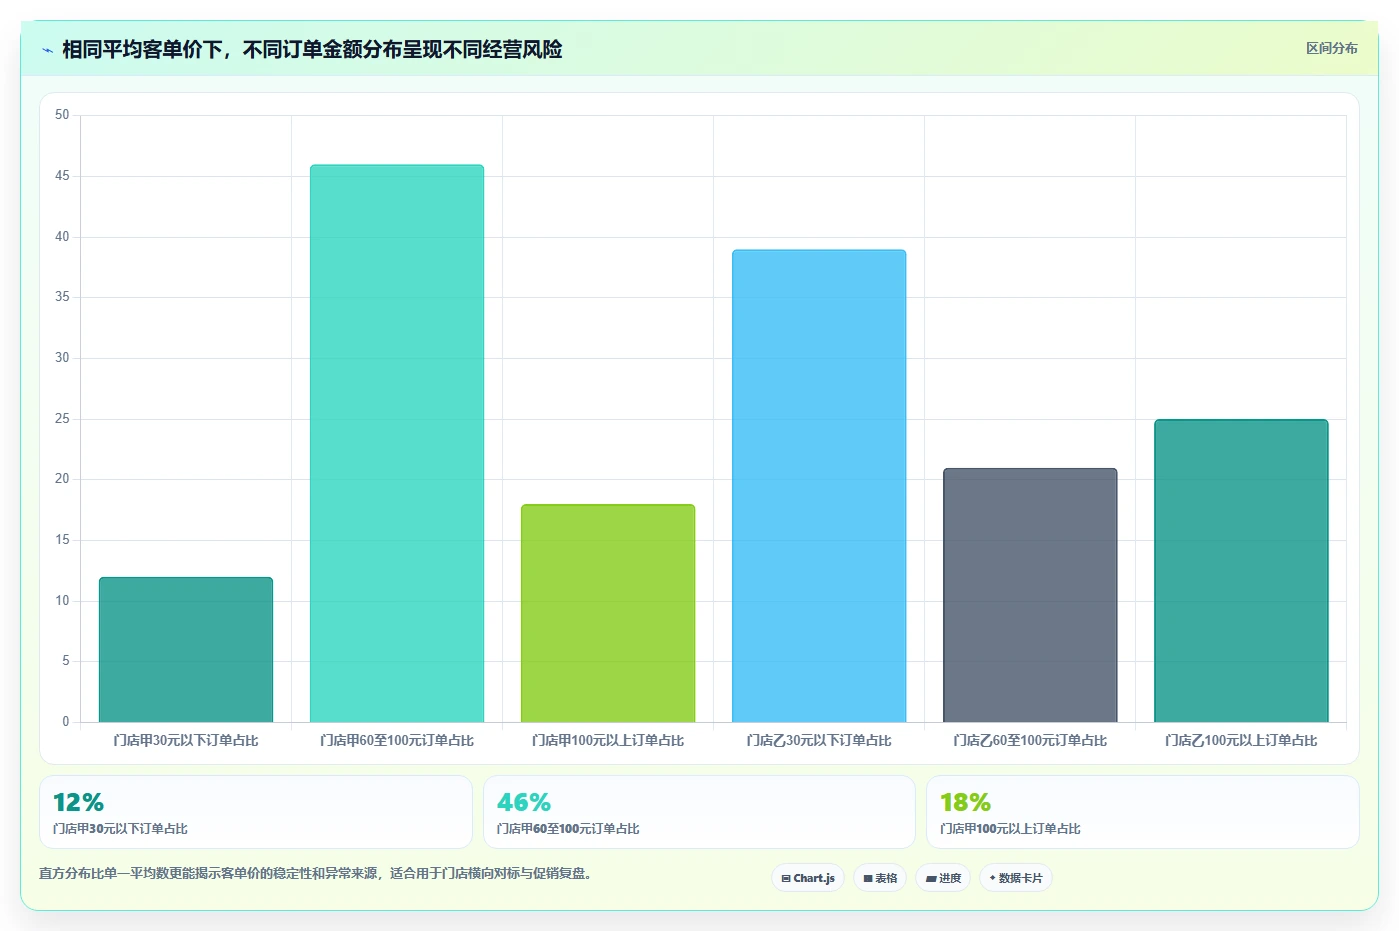The height and width of the screenshot is (931, 1399).
Task: Click the 门店甲60至100元订单占比 bar
Action: [x=397, y=443]
